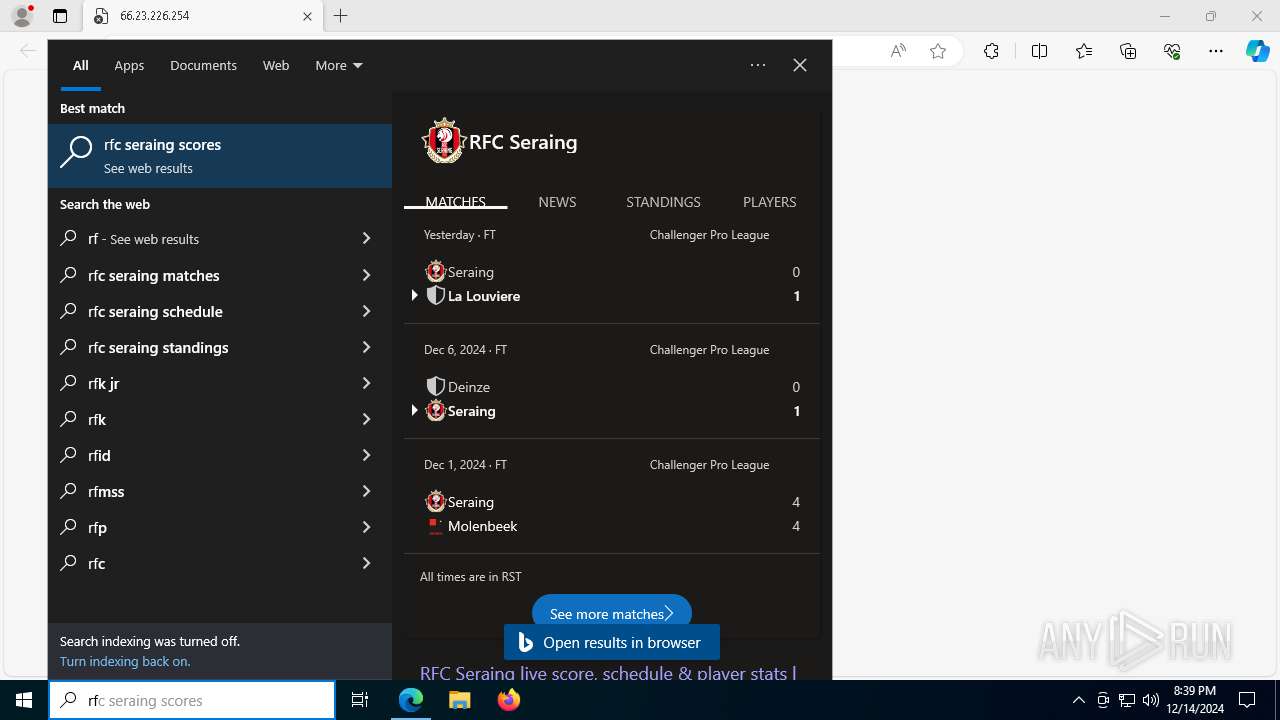Open the Windows Start menu

tap(24, 700)
